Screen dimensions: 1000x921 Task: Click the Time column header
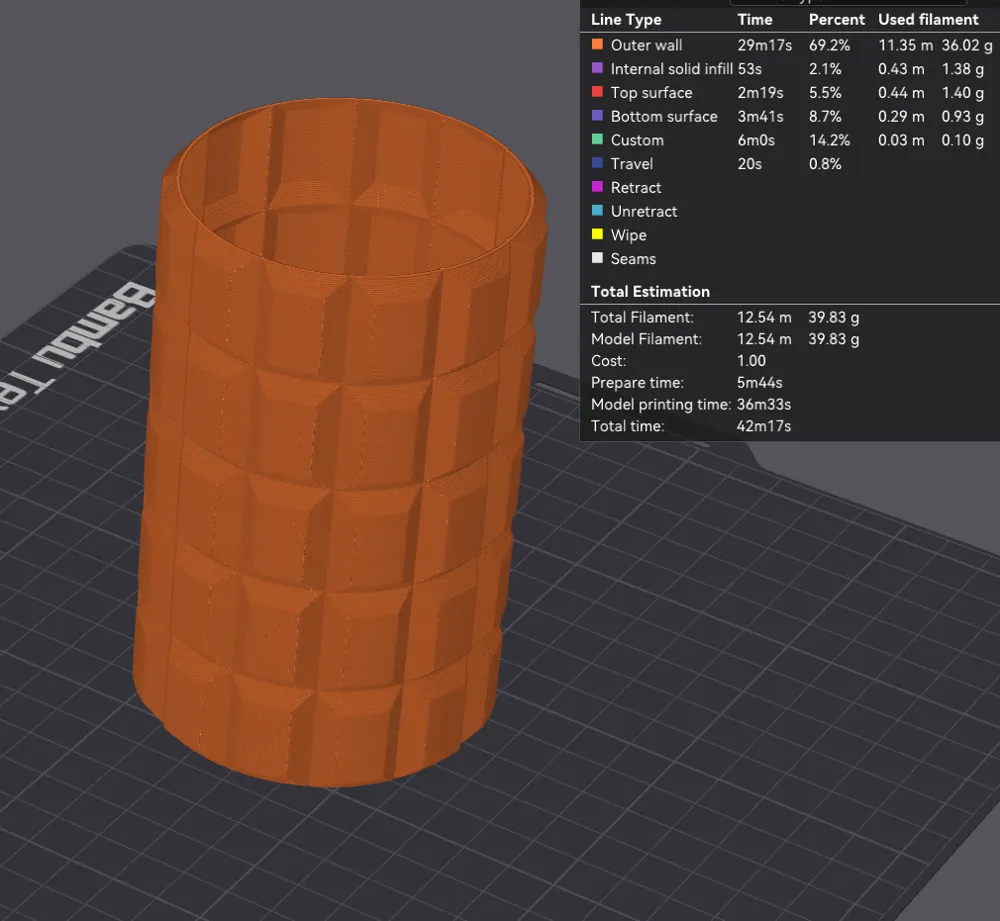tap(754, 20)
